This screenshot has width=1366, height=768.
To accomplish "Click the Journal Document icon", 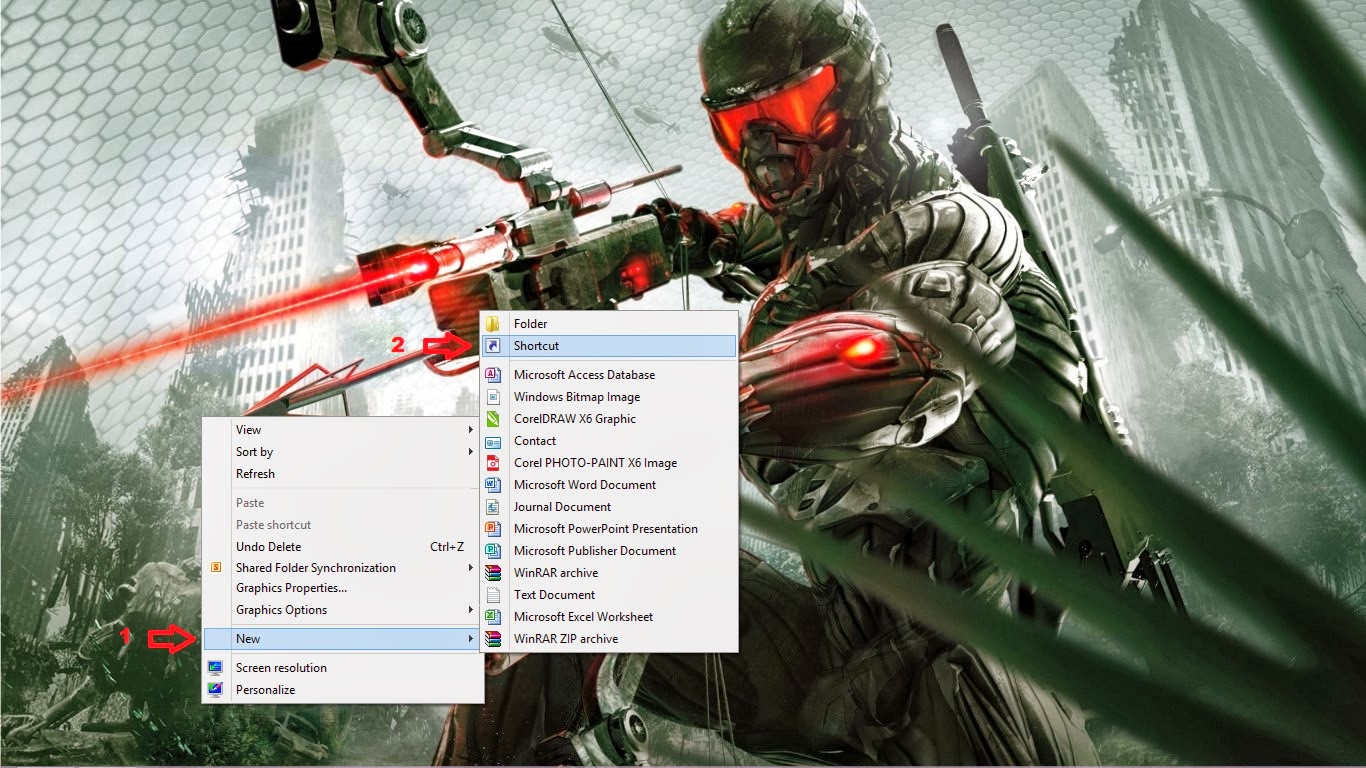I will click(492, 507).
